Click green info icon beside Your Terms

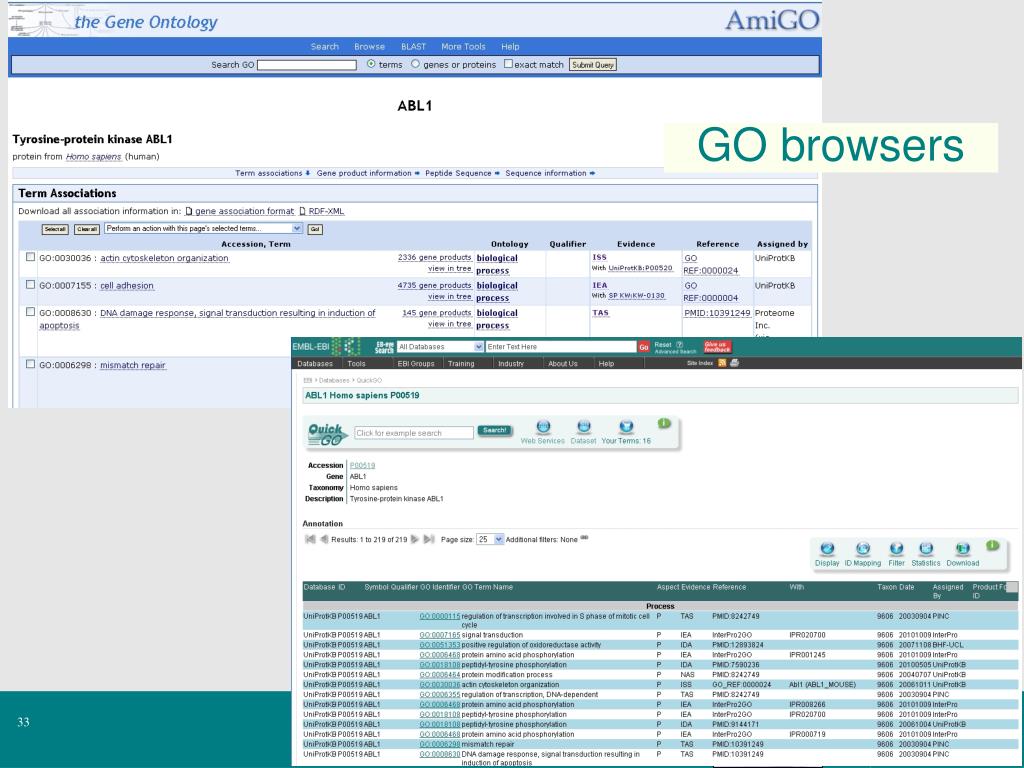664,423
